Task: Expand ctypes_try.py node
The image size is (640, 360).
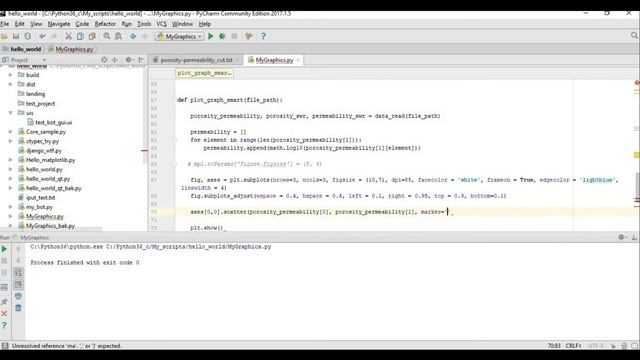Action: [11, 141]
